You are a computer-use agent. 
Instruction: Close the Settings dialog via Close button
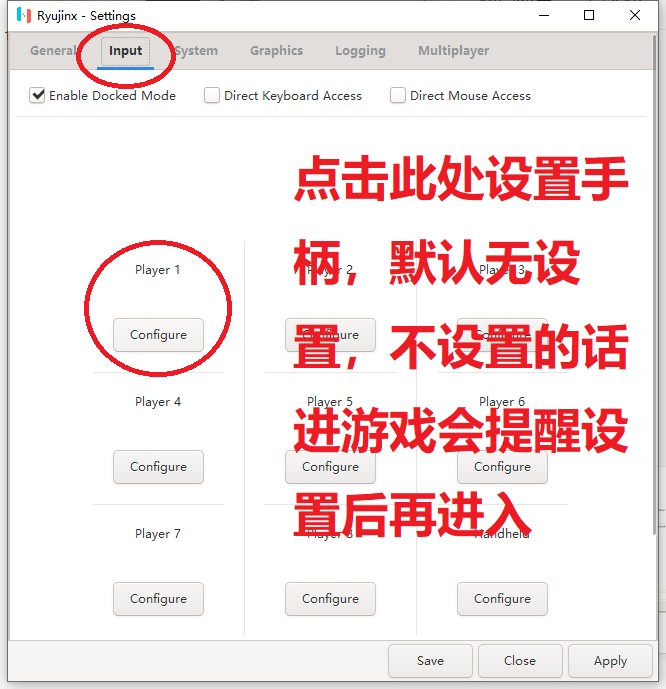tap(520, 661)
